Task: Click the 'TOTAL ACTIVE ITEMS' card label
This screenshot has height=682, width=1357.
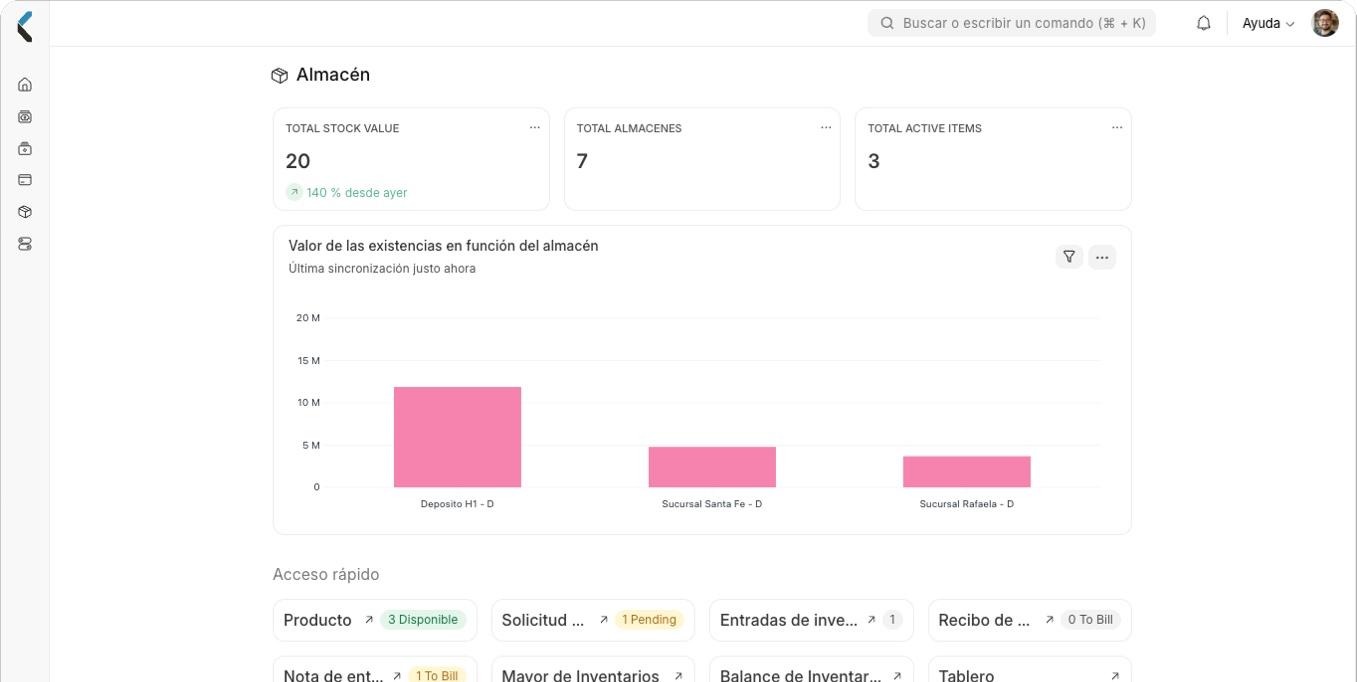Action: tap(925, 128)
